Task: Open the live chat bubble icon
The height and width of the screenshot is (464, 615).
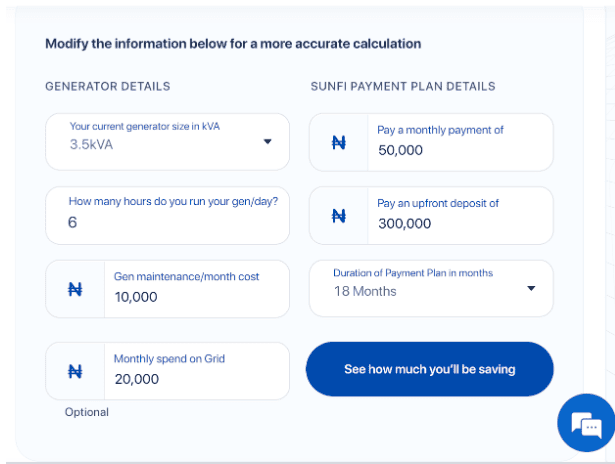Action: pyautogui.click(x=586, y=423)
